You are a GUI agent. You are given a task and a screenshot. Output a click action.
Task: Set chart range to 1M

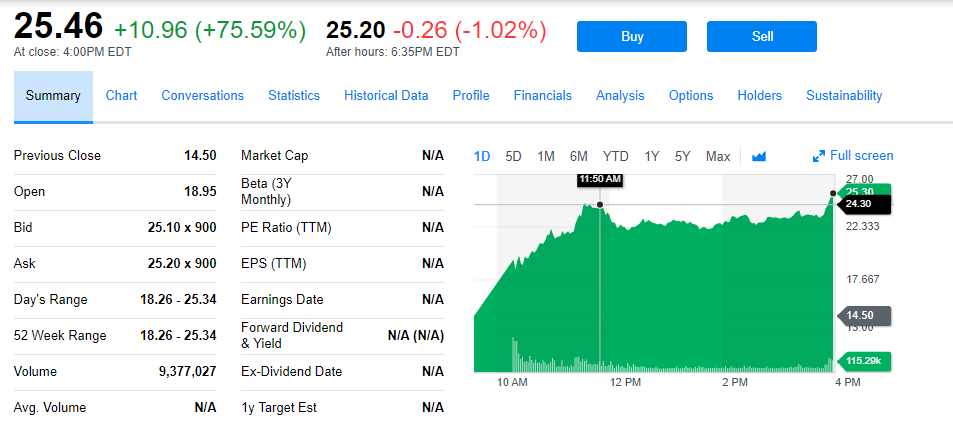tap(546, 156)
